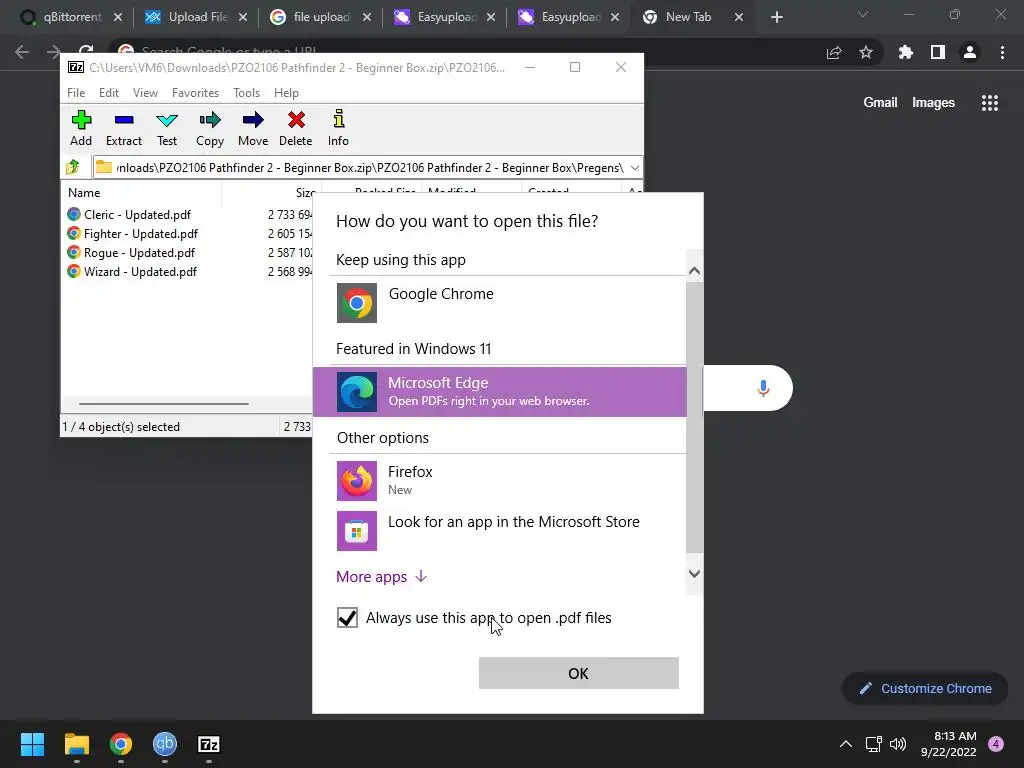
Task: Click the Delete toolbar icon
Action: pos(296,128)
